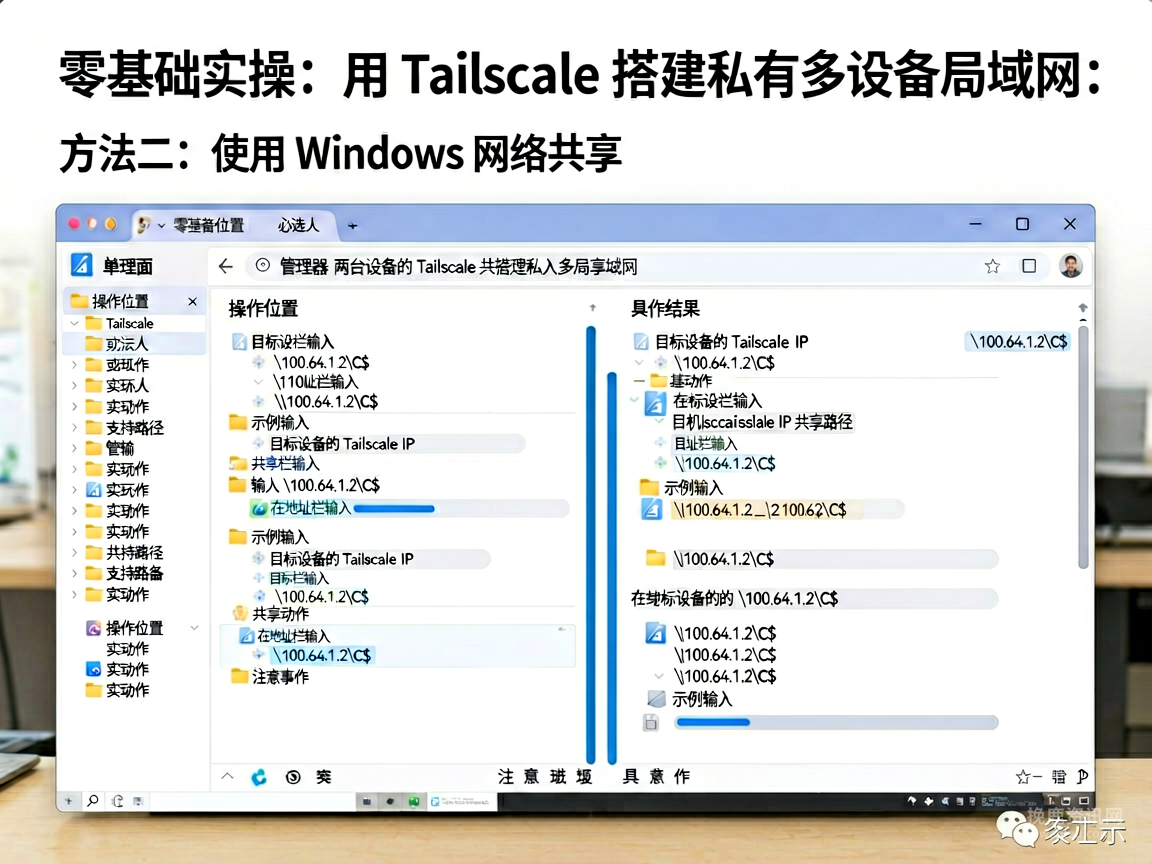Expand the 支持路径 folder chevron
The image size is (1152, 864).
pos(74,427)
